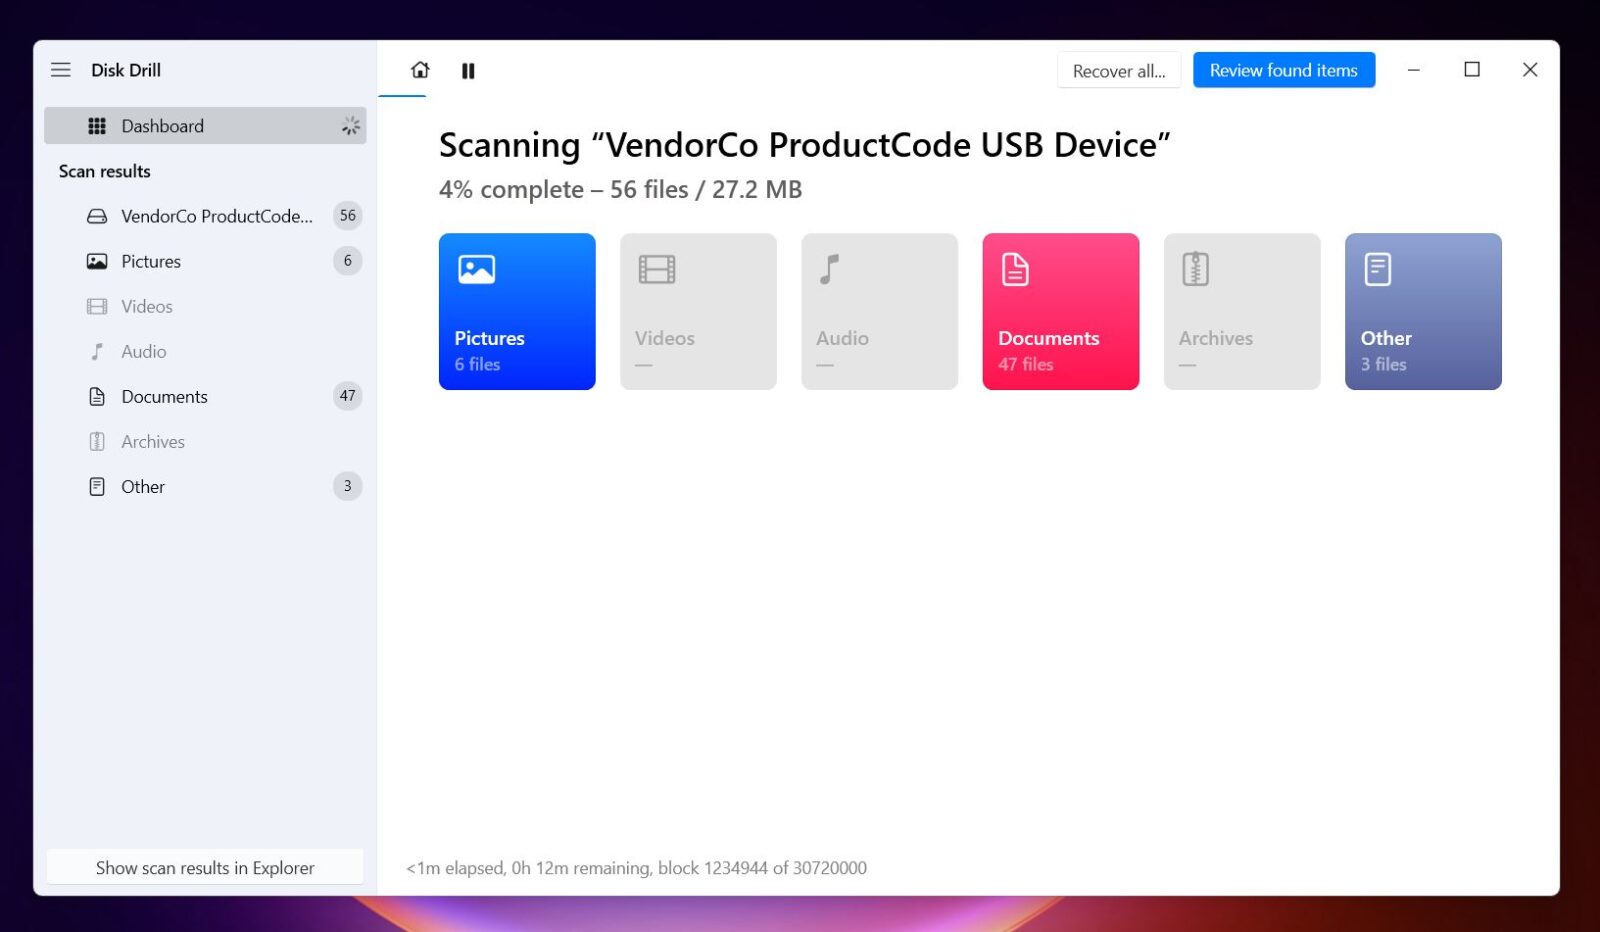
Task: Toggle the sidebar with the hamburger menu
Action: click(x=61, y=70)
